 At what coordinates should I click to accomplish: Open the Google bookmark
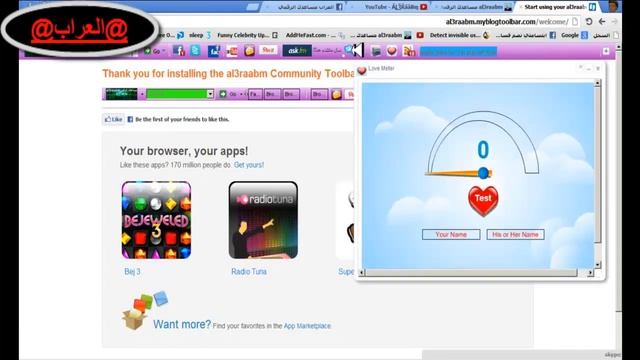[574, 36]
